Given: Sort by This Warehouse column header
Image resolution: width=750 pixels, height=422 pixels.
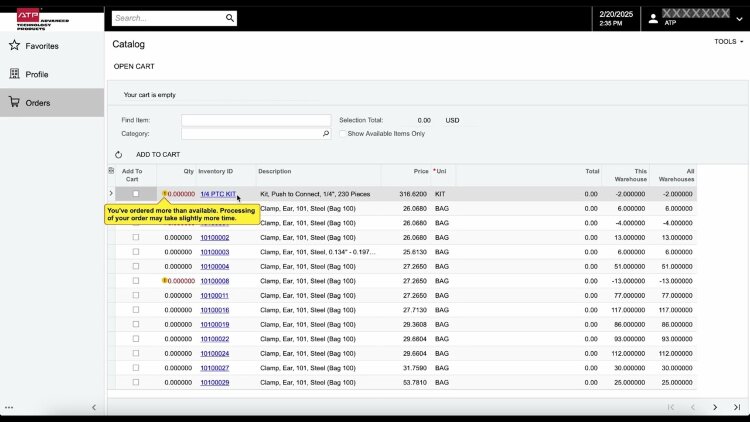Looking at the screenshot, I should tap(631, 175).
